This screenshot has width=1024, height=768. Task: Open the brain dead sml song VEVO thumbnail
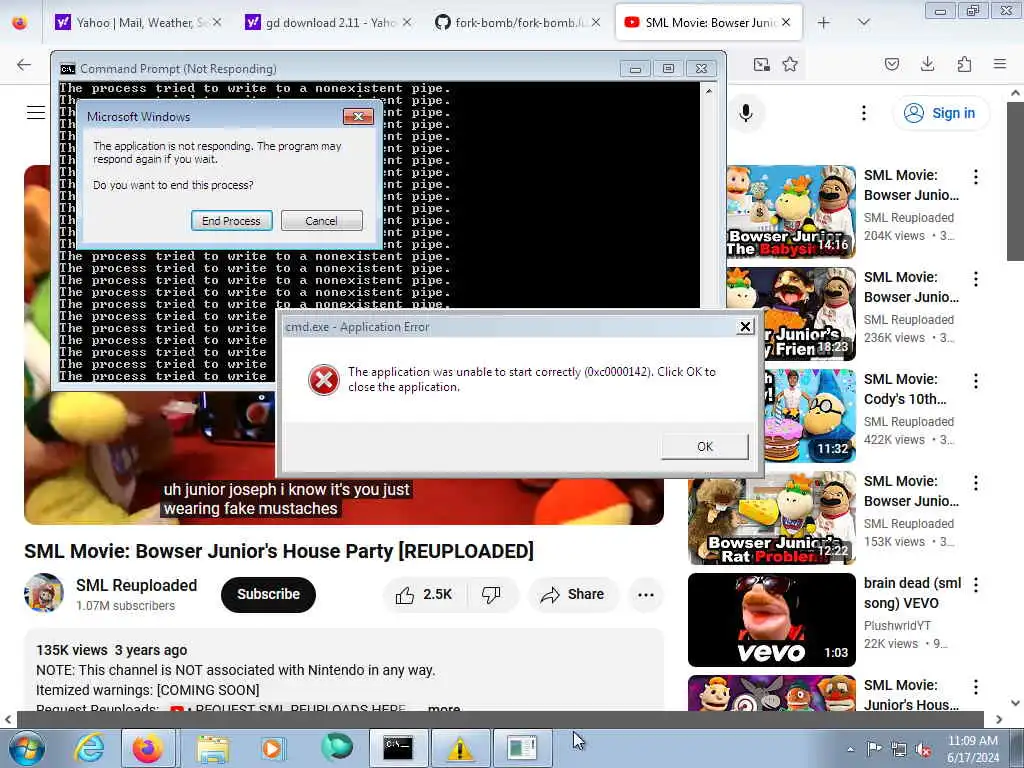[772, 619]
